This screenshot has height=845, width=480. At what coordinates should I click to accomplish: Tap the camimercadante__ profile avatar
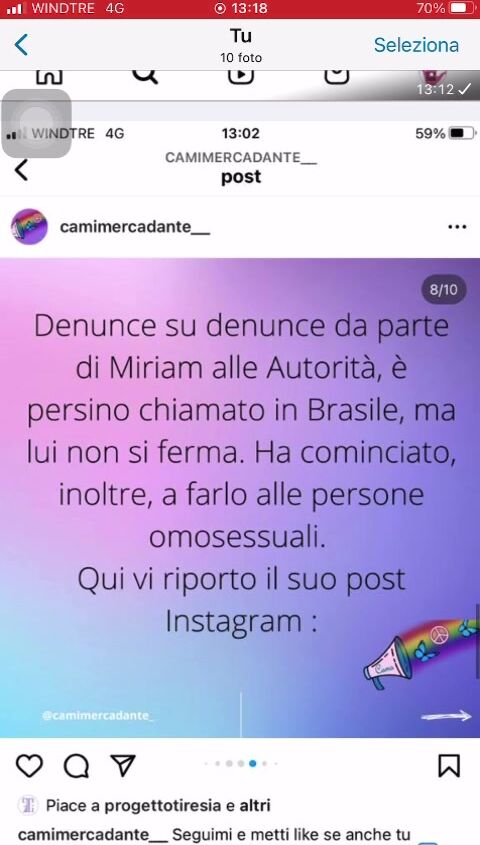click(29, 227)
